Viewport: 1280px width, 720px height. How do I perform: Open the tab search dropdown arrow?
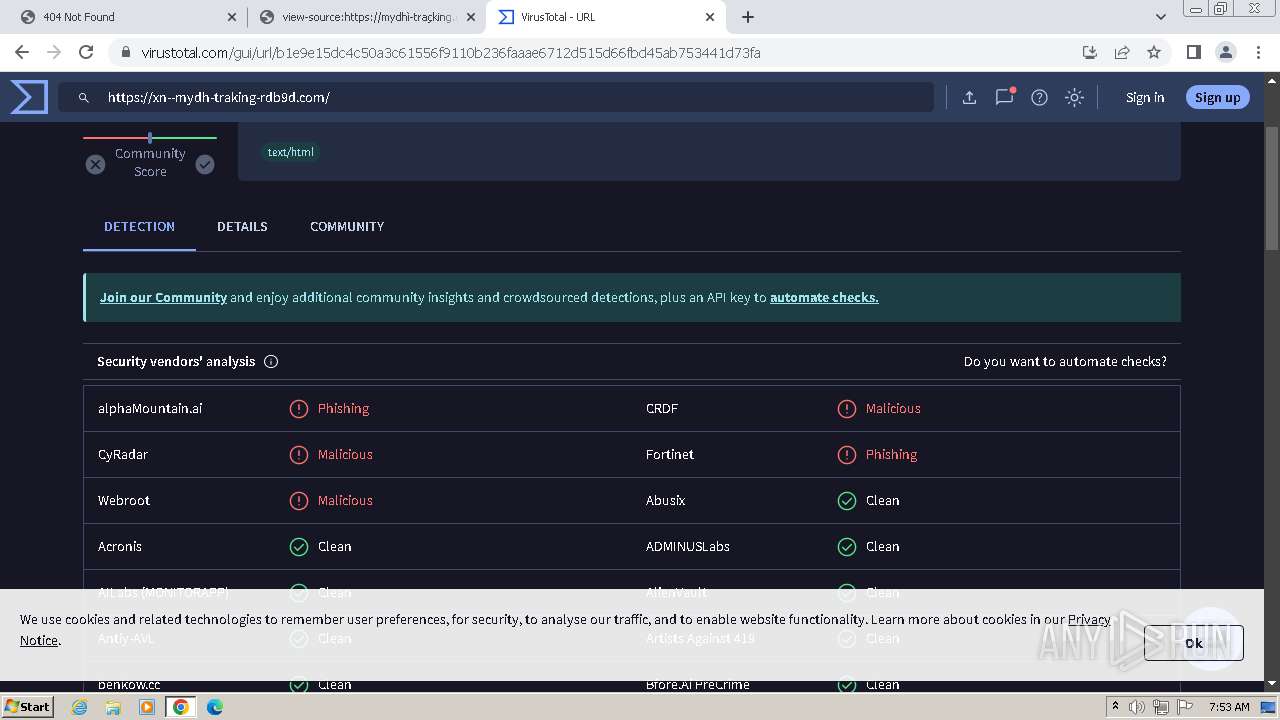coord(1161,17)
